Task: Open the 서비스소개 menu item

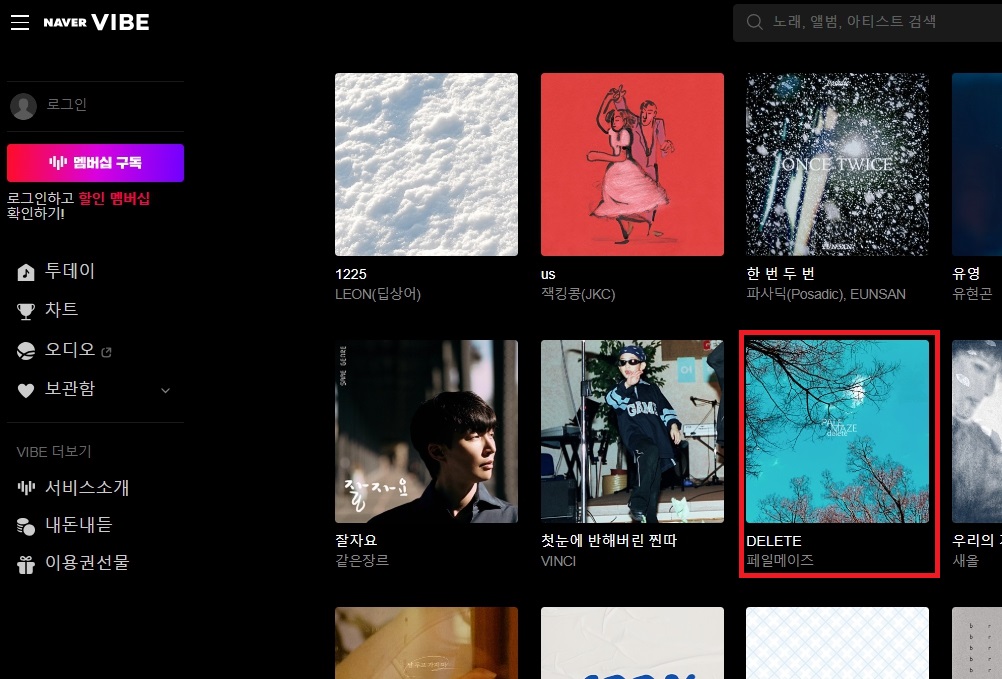Action: (87, 487)
